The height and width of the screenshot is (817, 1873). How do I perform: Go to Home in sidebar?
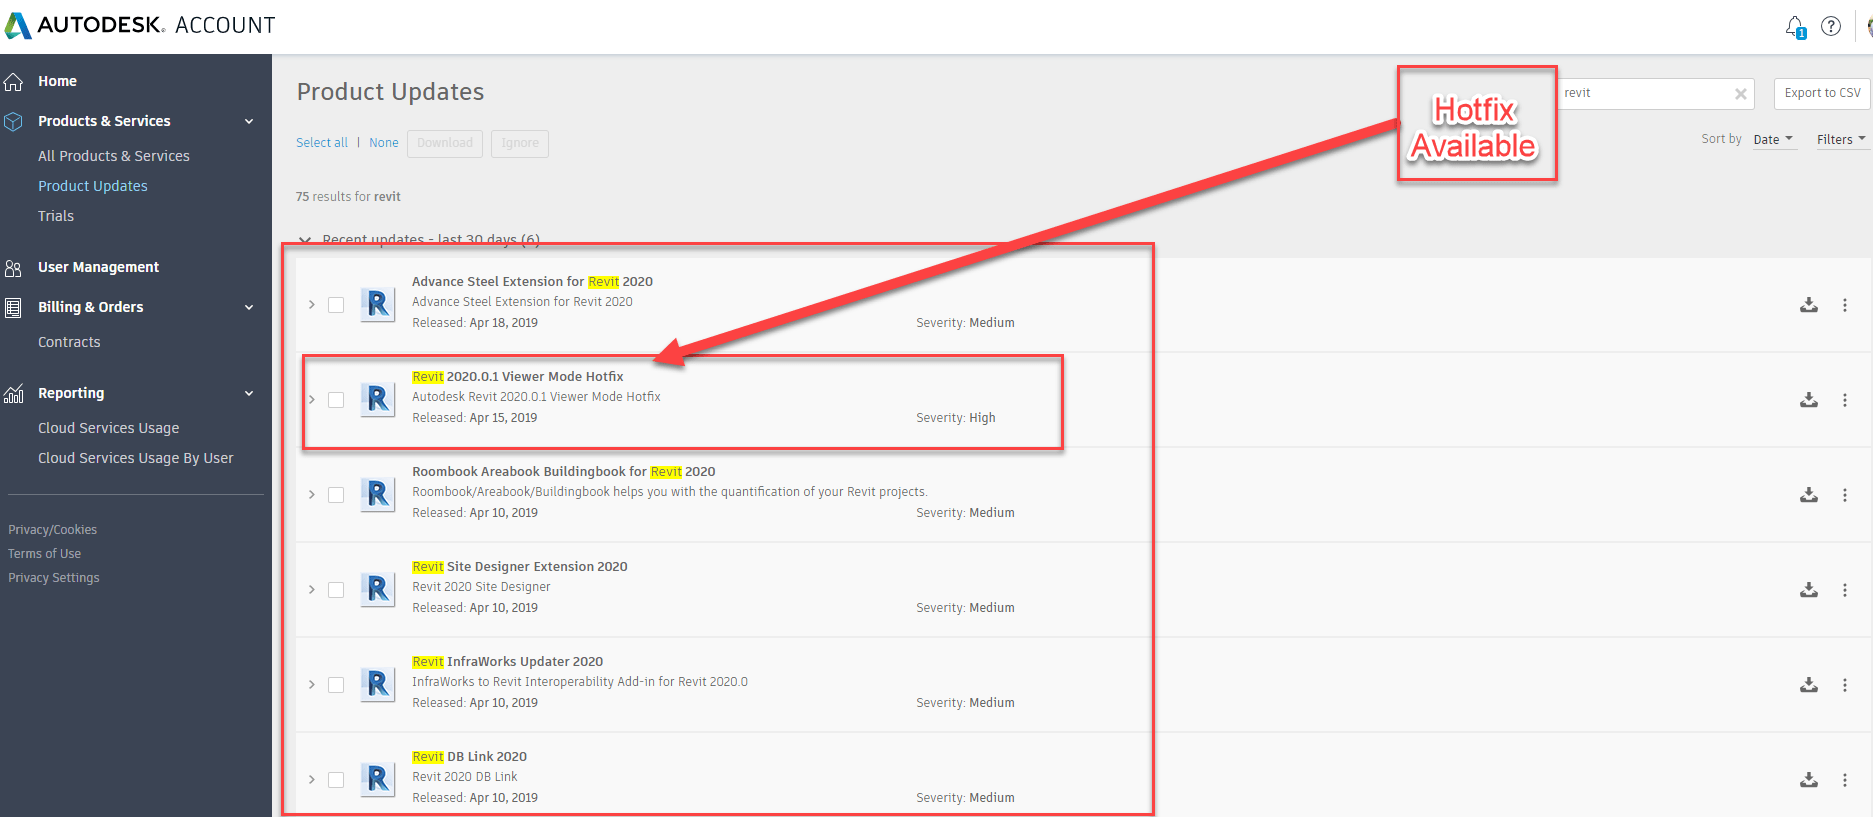[57, 81]
